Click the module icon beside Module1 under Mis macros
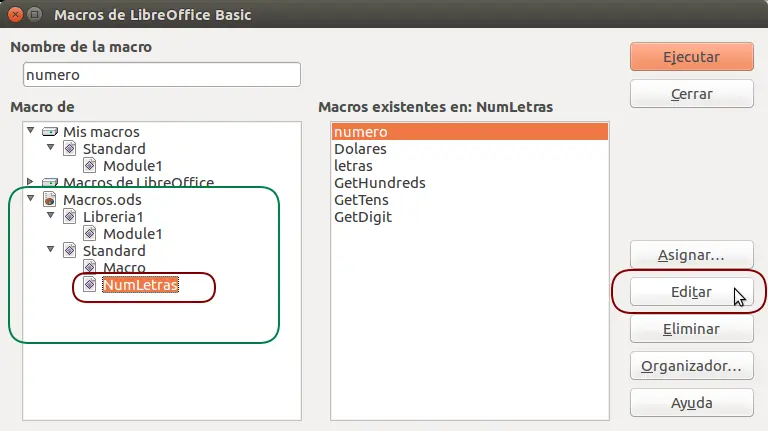 90,166
